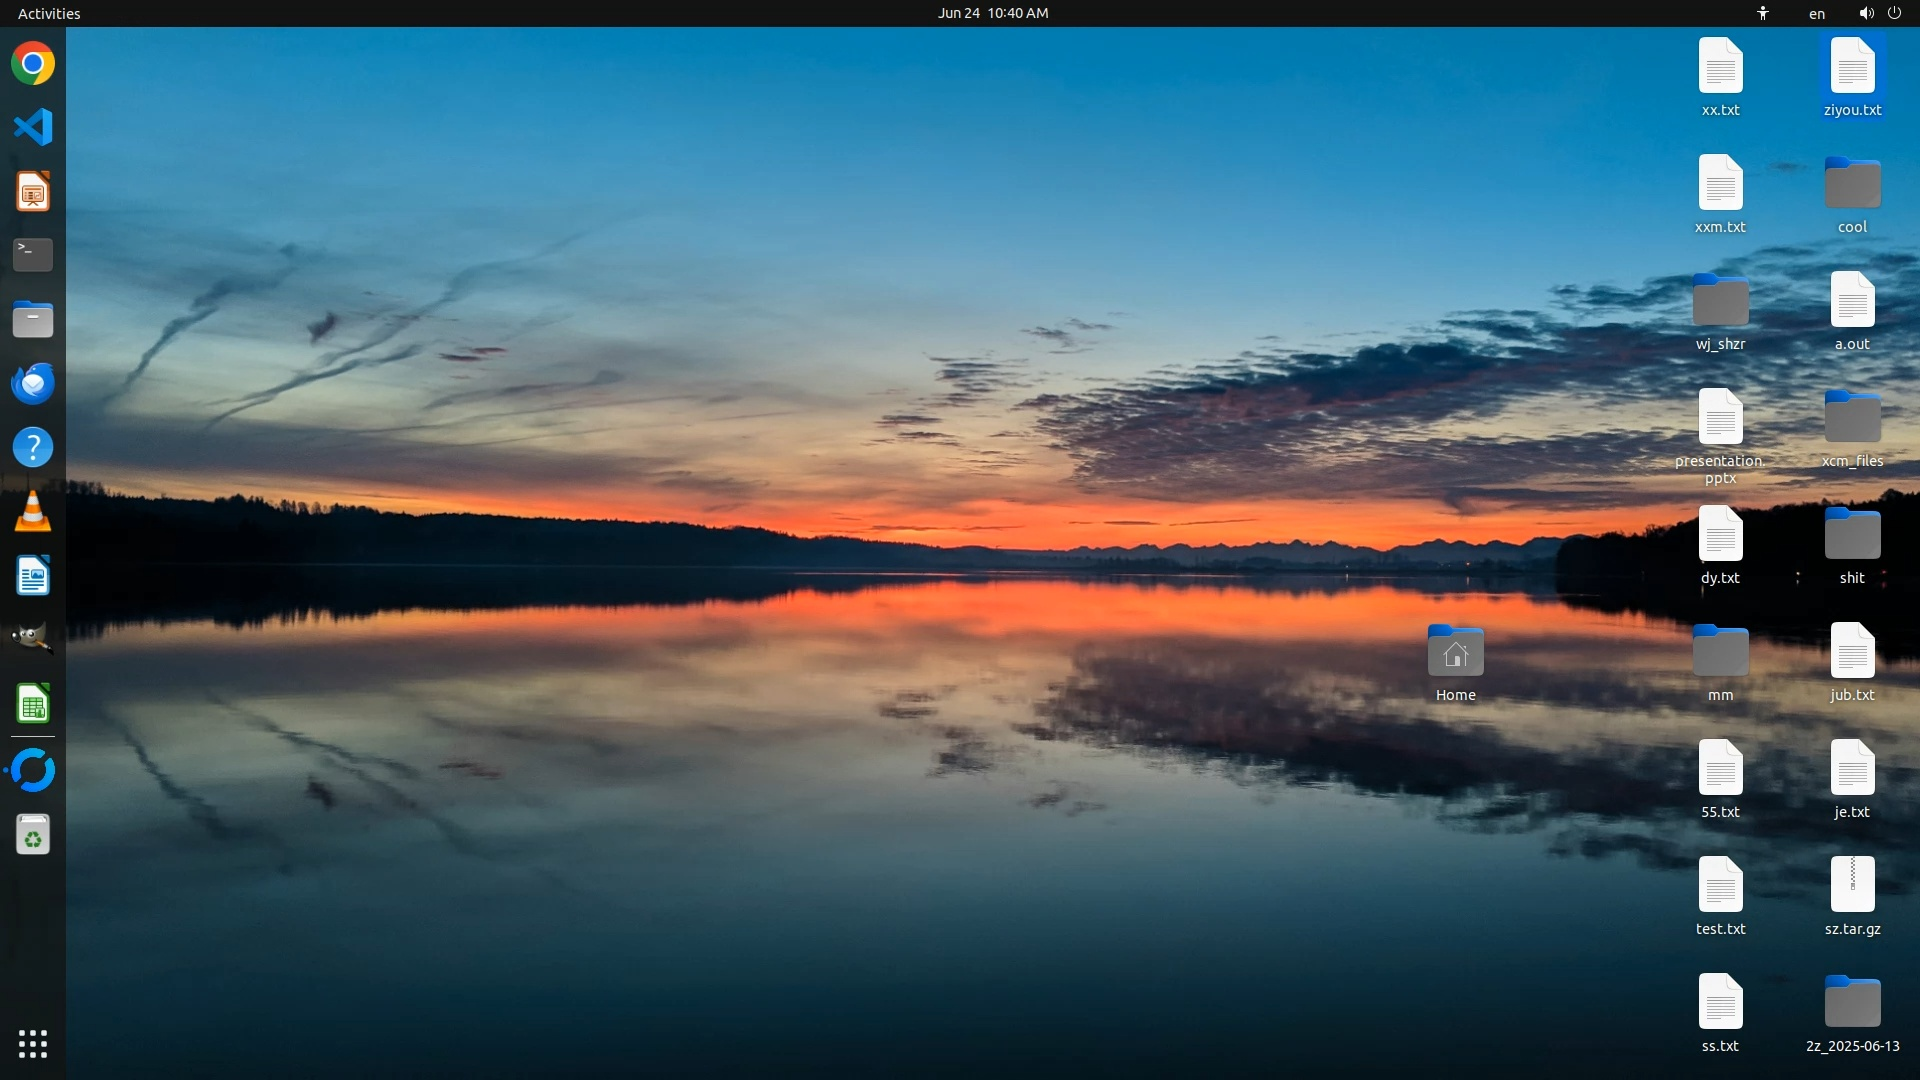The height and width of the screenshot is (1080, 1920).
Task: Open LibreOffice Impress in the dock
Action: [33, 191]
